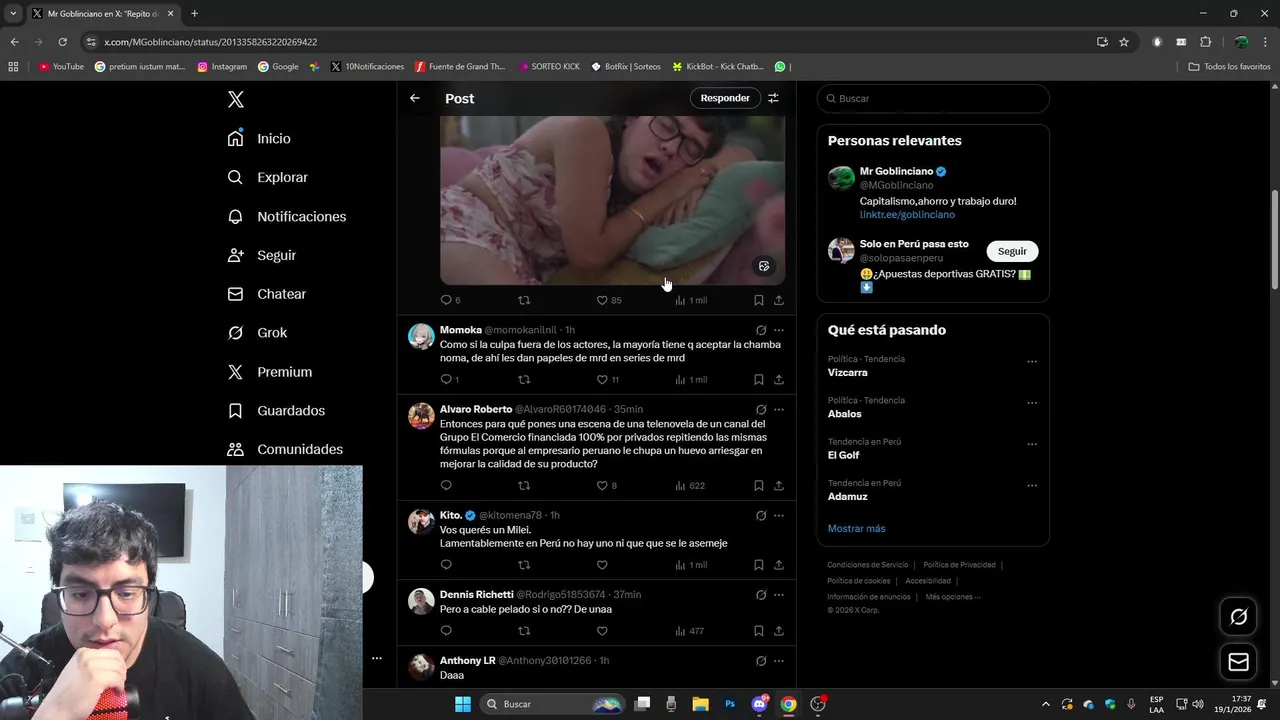Bookmark the main post
The height and width of the screenshot is (720, 1280).
point(759,300)
